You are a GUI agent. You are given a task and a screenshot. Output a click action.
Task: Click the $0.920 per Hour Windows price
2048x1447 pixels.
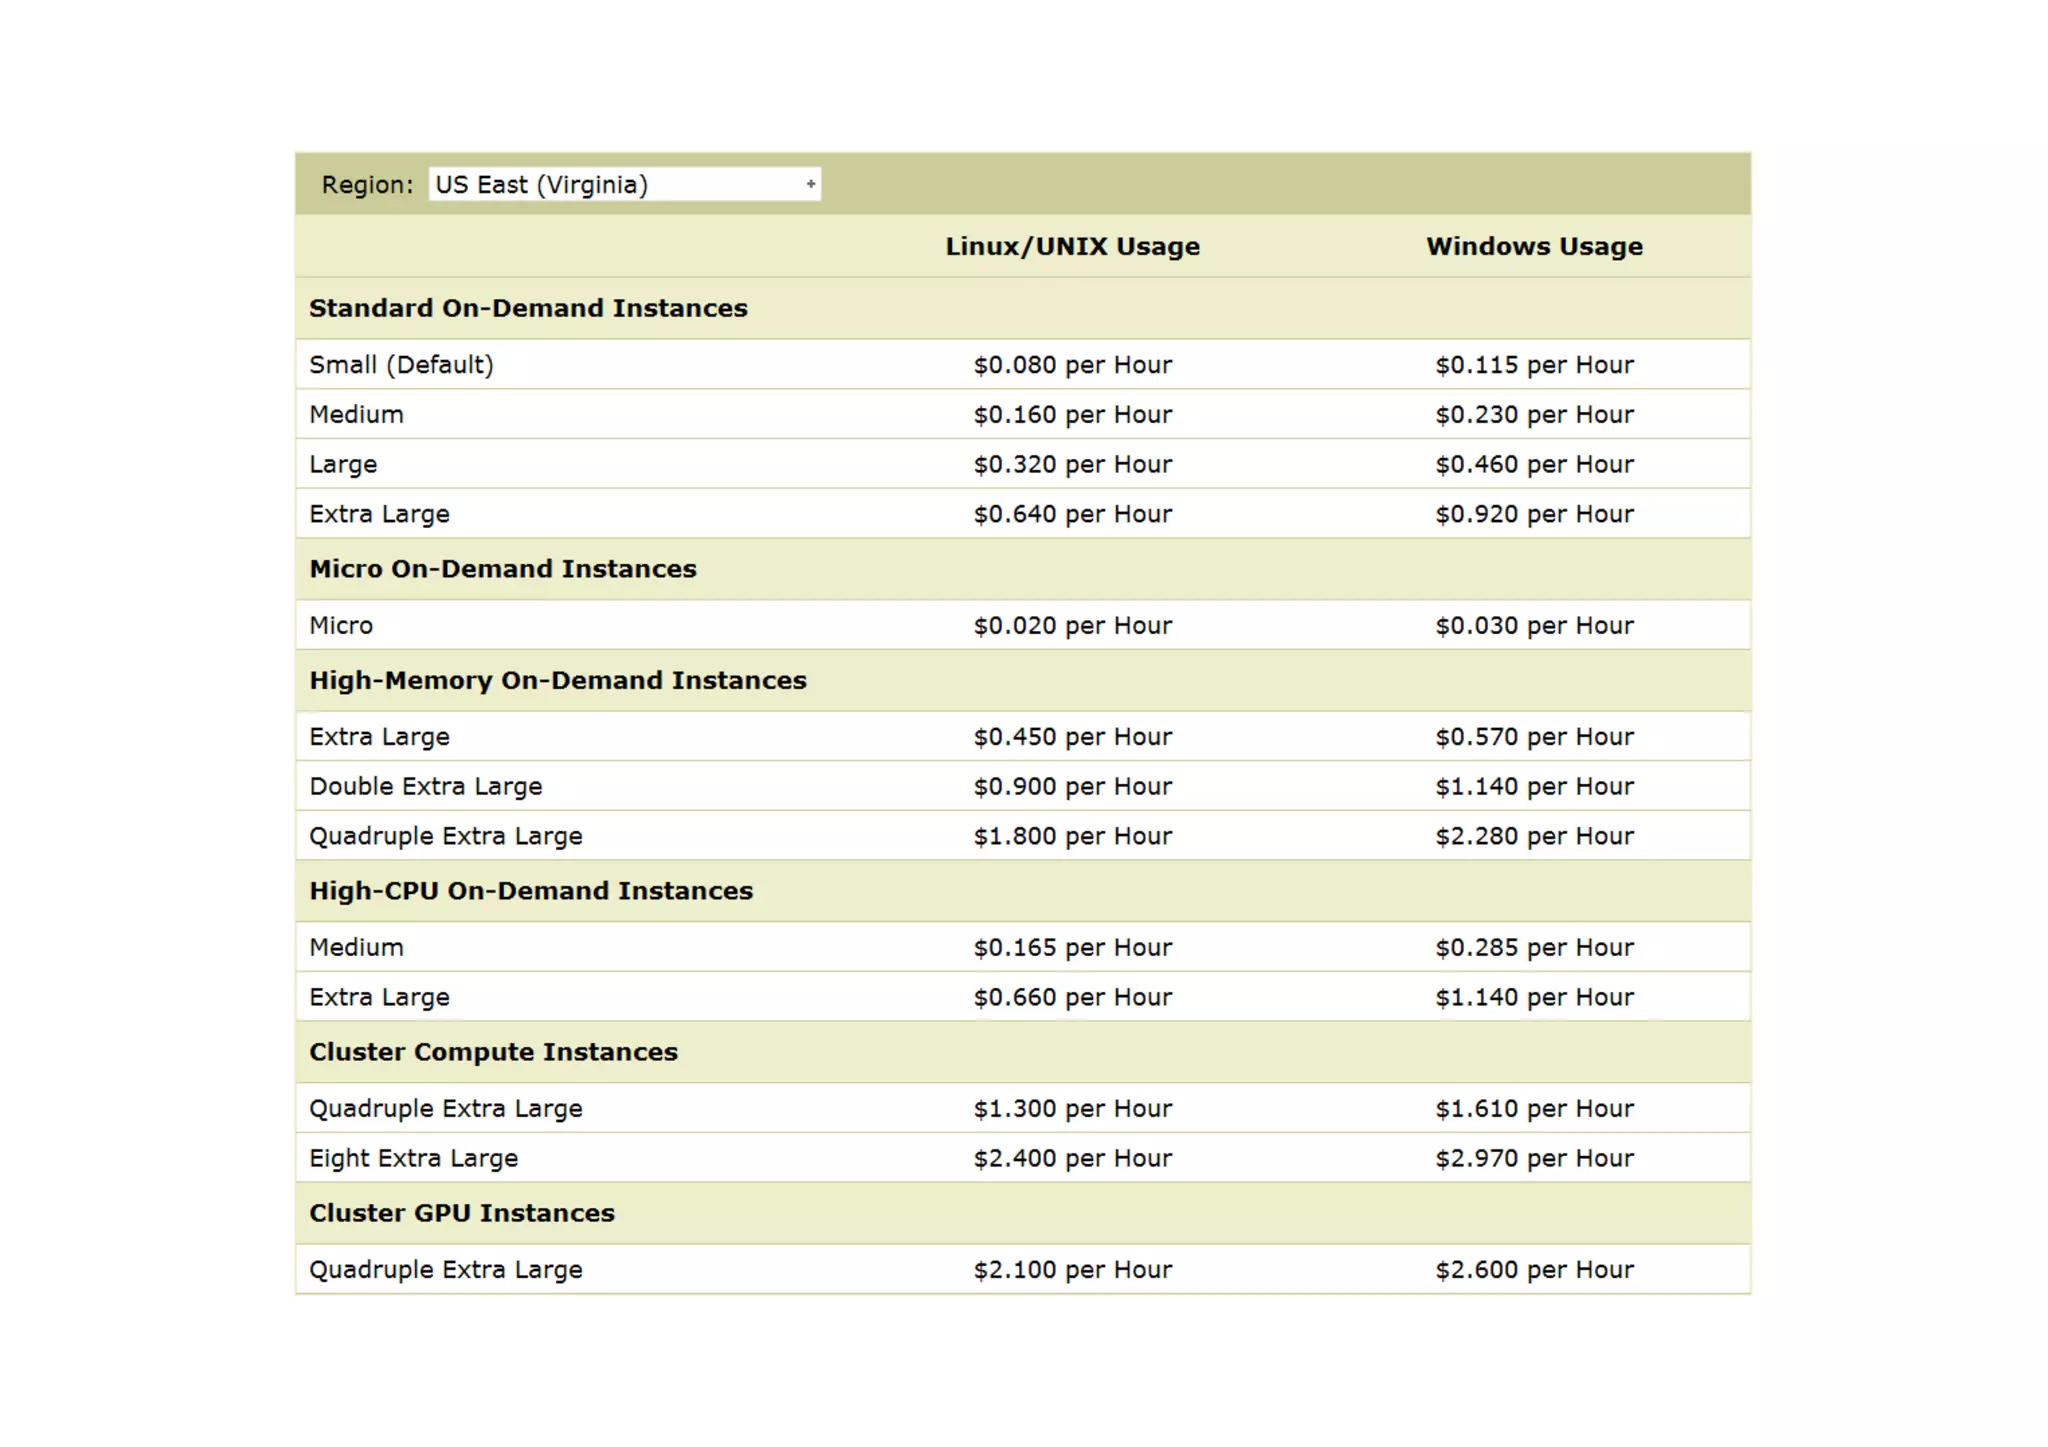(x=1534, y=515)
